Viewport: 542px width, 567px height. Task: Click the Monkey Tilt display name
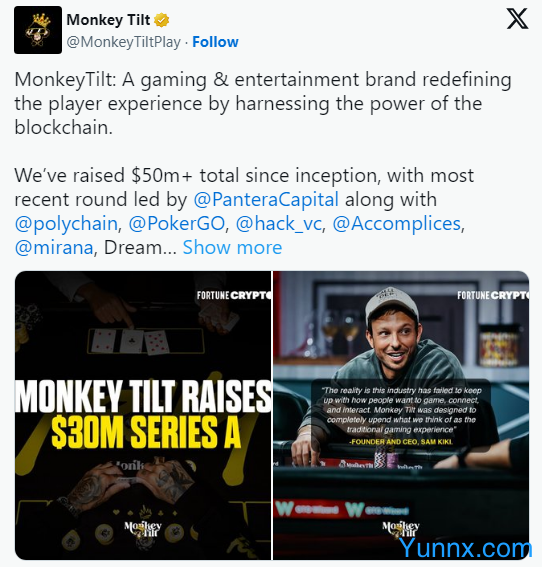tap(108, 20)
